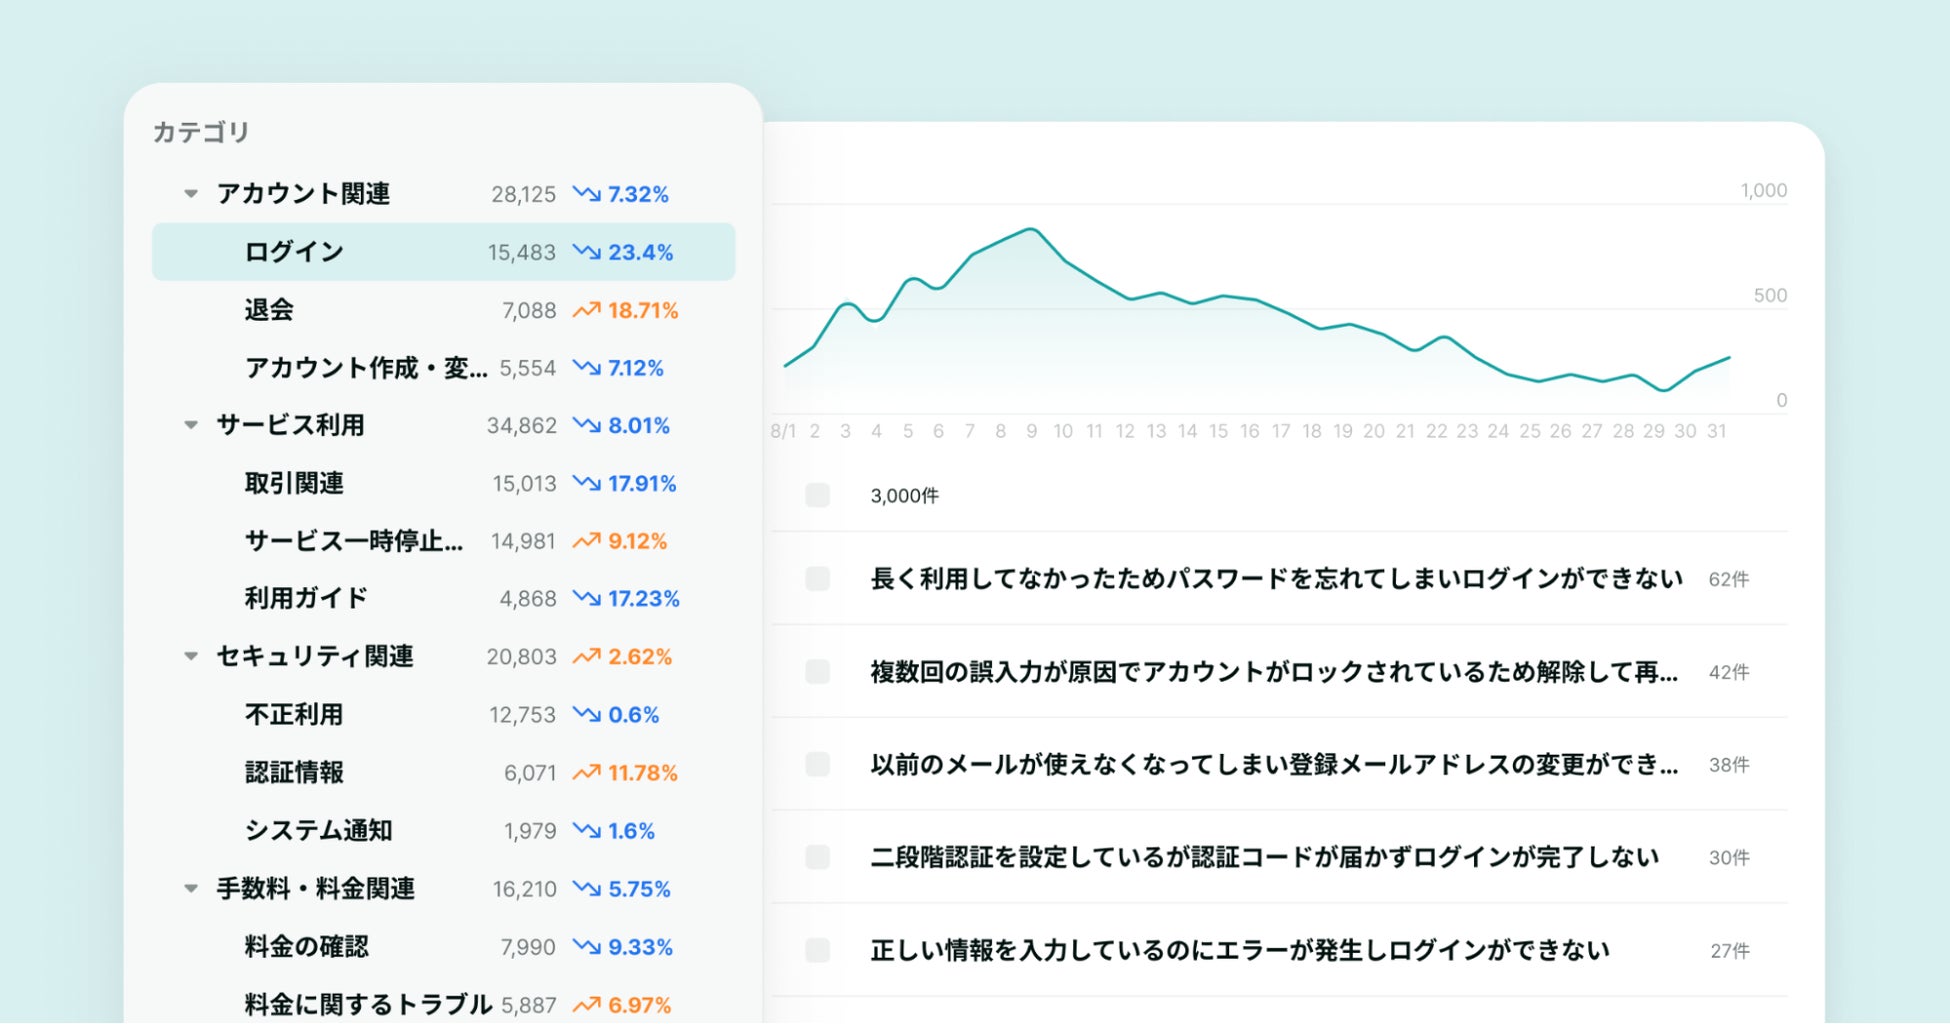The height and width of the screenshot is (1024, 1950).
Task: Click the trend arrow next to 取引関連
Action: [x=586, y=484]
